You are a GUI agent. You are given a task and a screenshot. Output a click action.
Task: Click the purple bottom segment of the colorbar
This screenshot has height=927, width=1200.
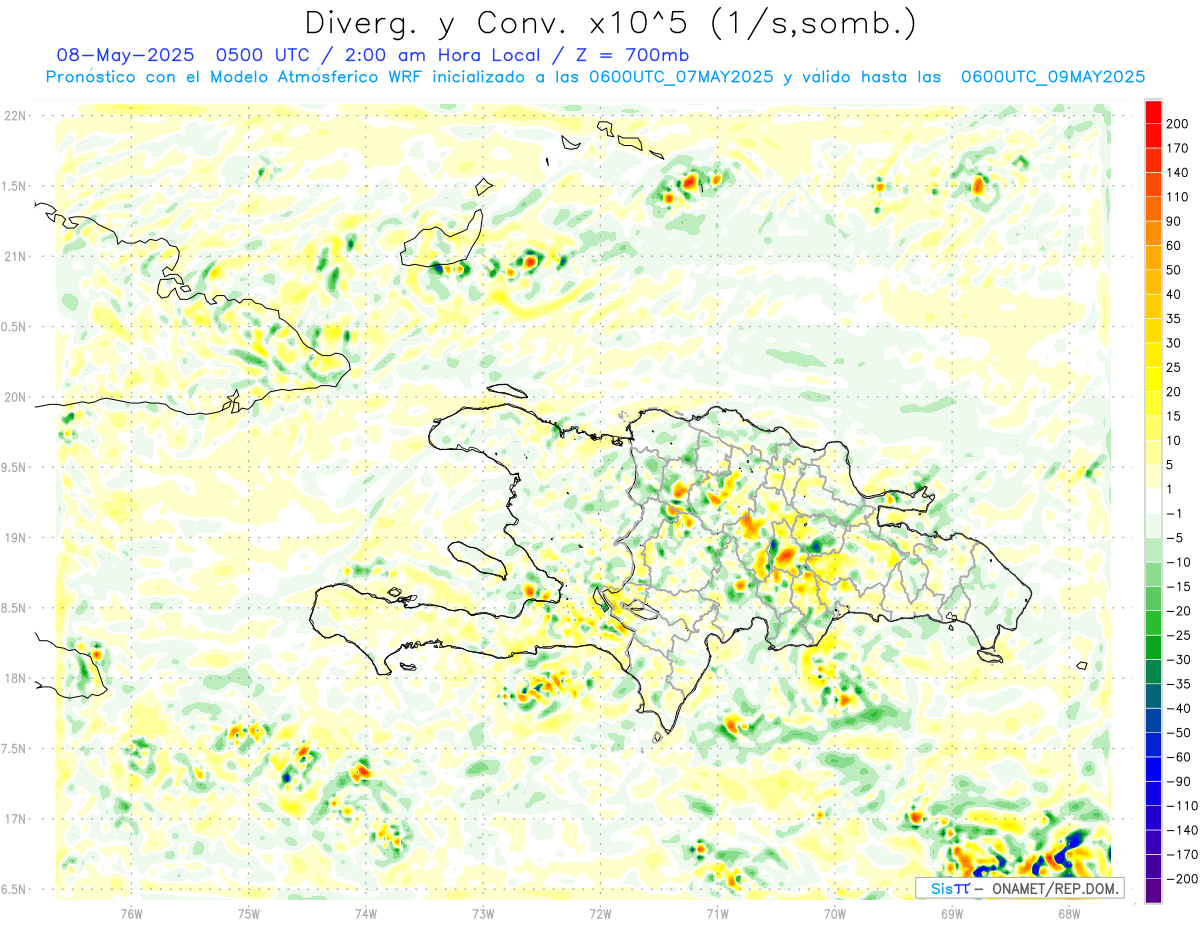tap(1153, 891)
